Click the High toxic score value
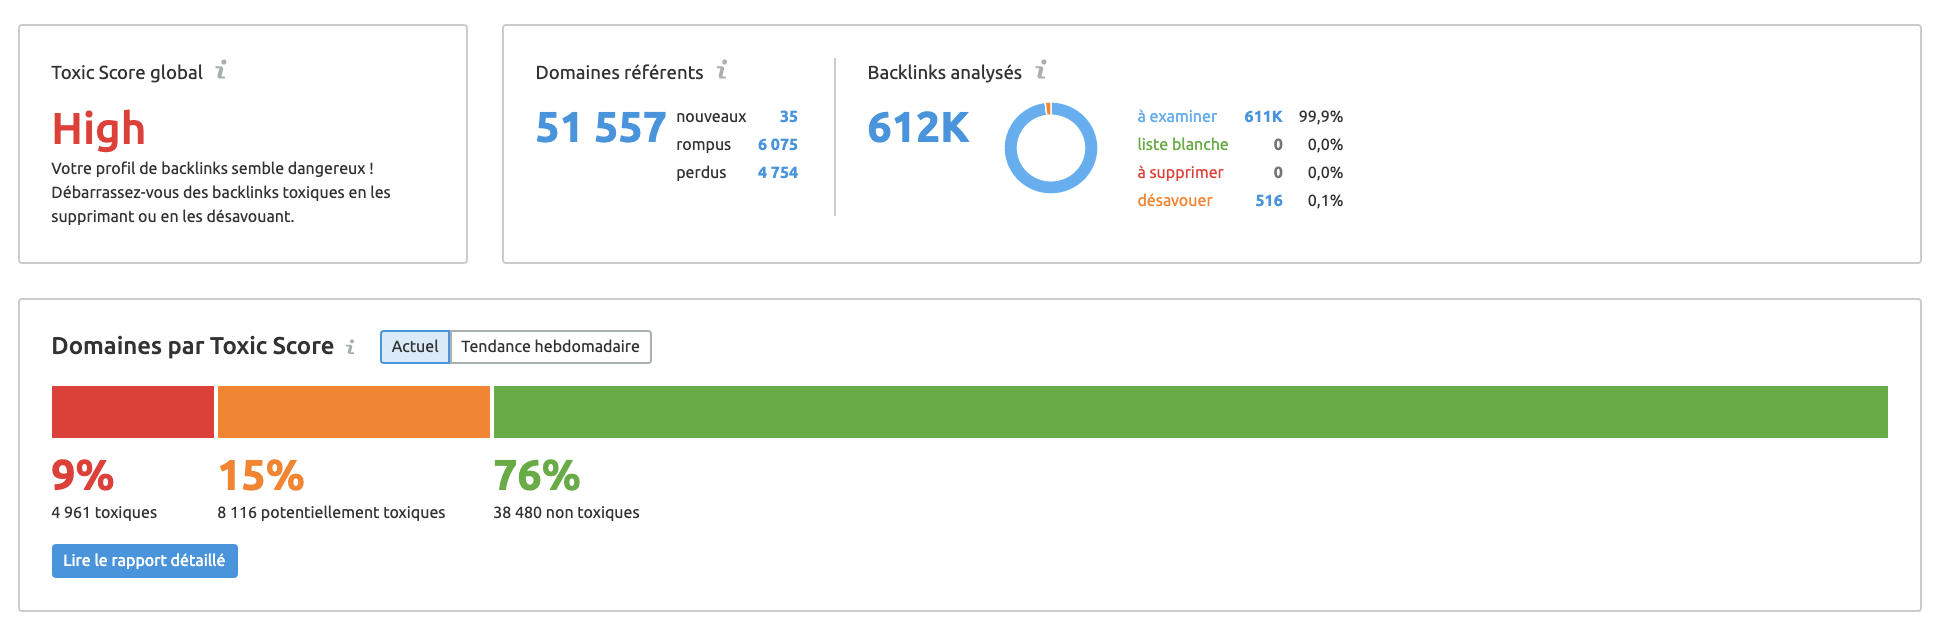The image size is (1938, 632). (x=99, y=130)
